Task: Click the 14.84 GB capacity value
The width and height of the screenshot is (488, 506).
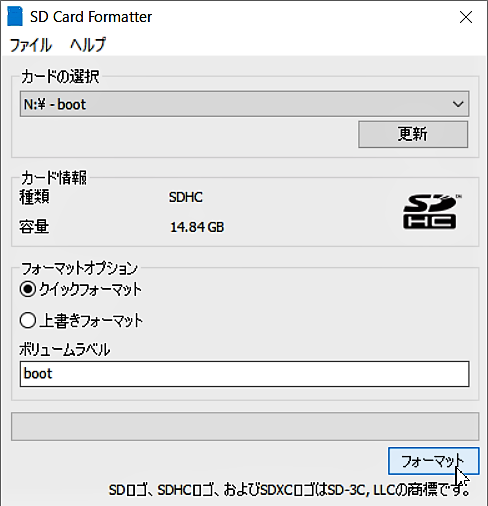Action: 197,227
